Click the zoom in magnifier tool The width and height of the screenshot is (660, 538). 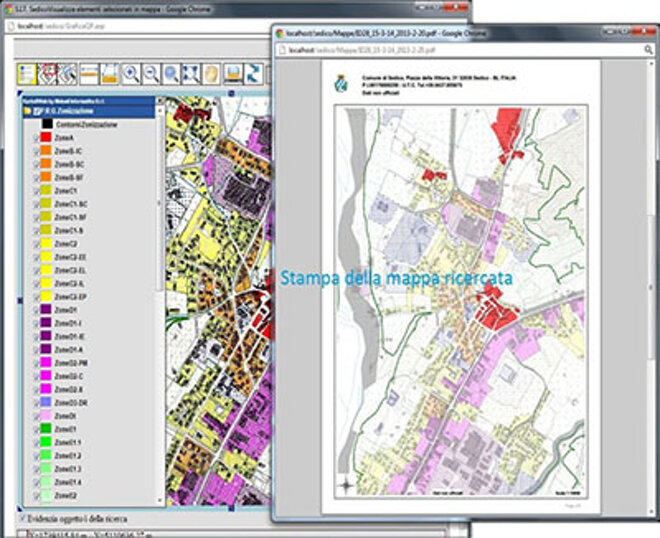pos(131,73)
